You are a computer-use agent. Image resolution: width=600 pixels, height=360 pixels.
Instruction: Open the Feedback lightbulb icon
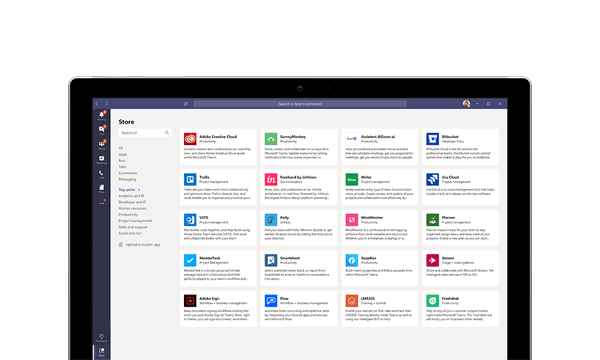101,337
